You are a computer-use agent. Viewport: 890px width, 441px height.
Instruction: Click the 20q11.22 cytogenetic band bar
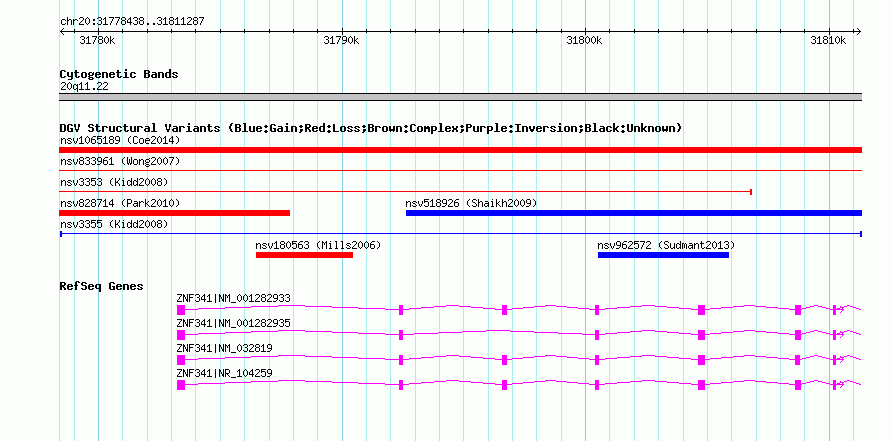pyautogui.click(x=460, y=97)
